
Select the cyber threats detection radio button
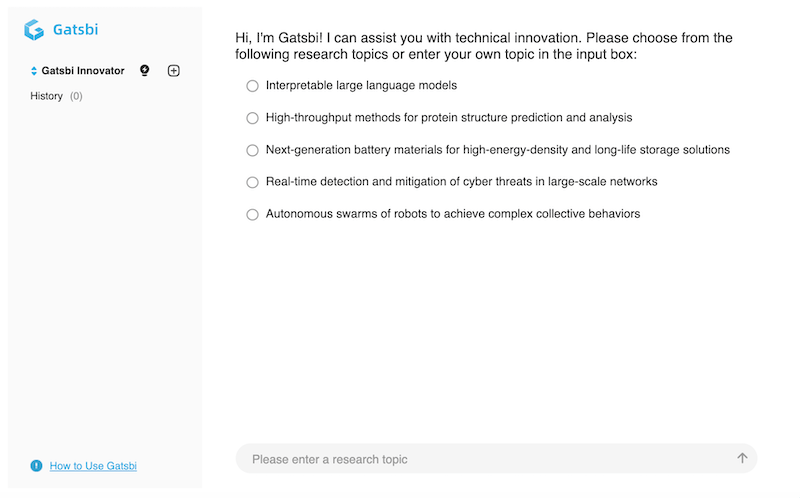pyautogui.click(x=253, y=182)
